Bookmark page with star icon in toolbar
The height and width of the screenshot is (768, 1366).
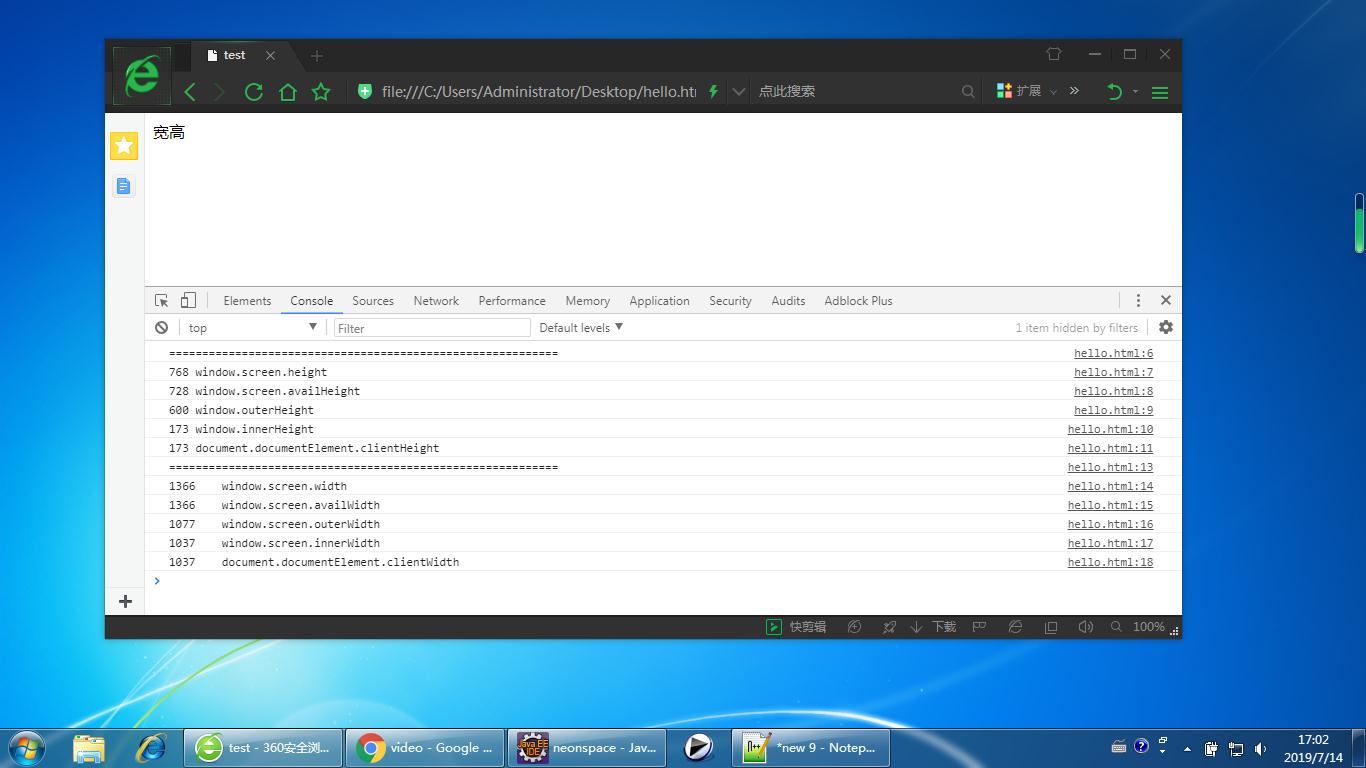(321, 92)
